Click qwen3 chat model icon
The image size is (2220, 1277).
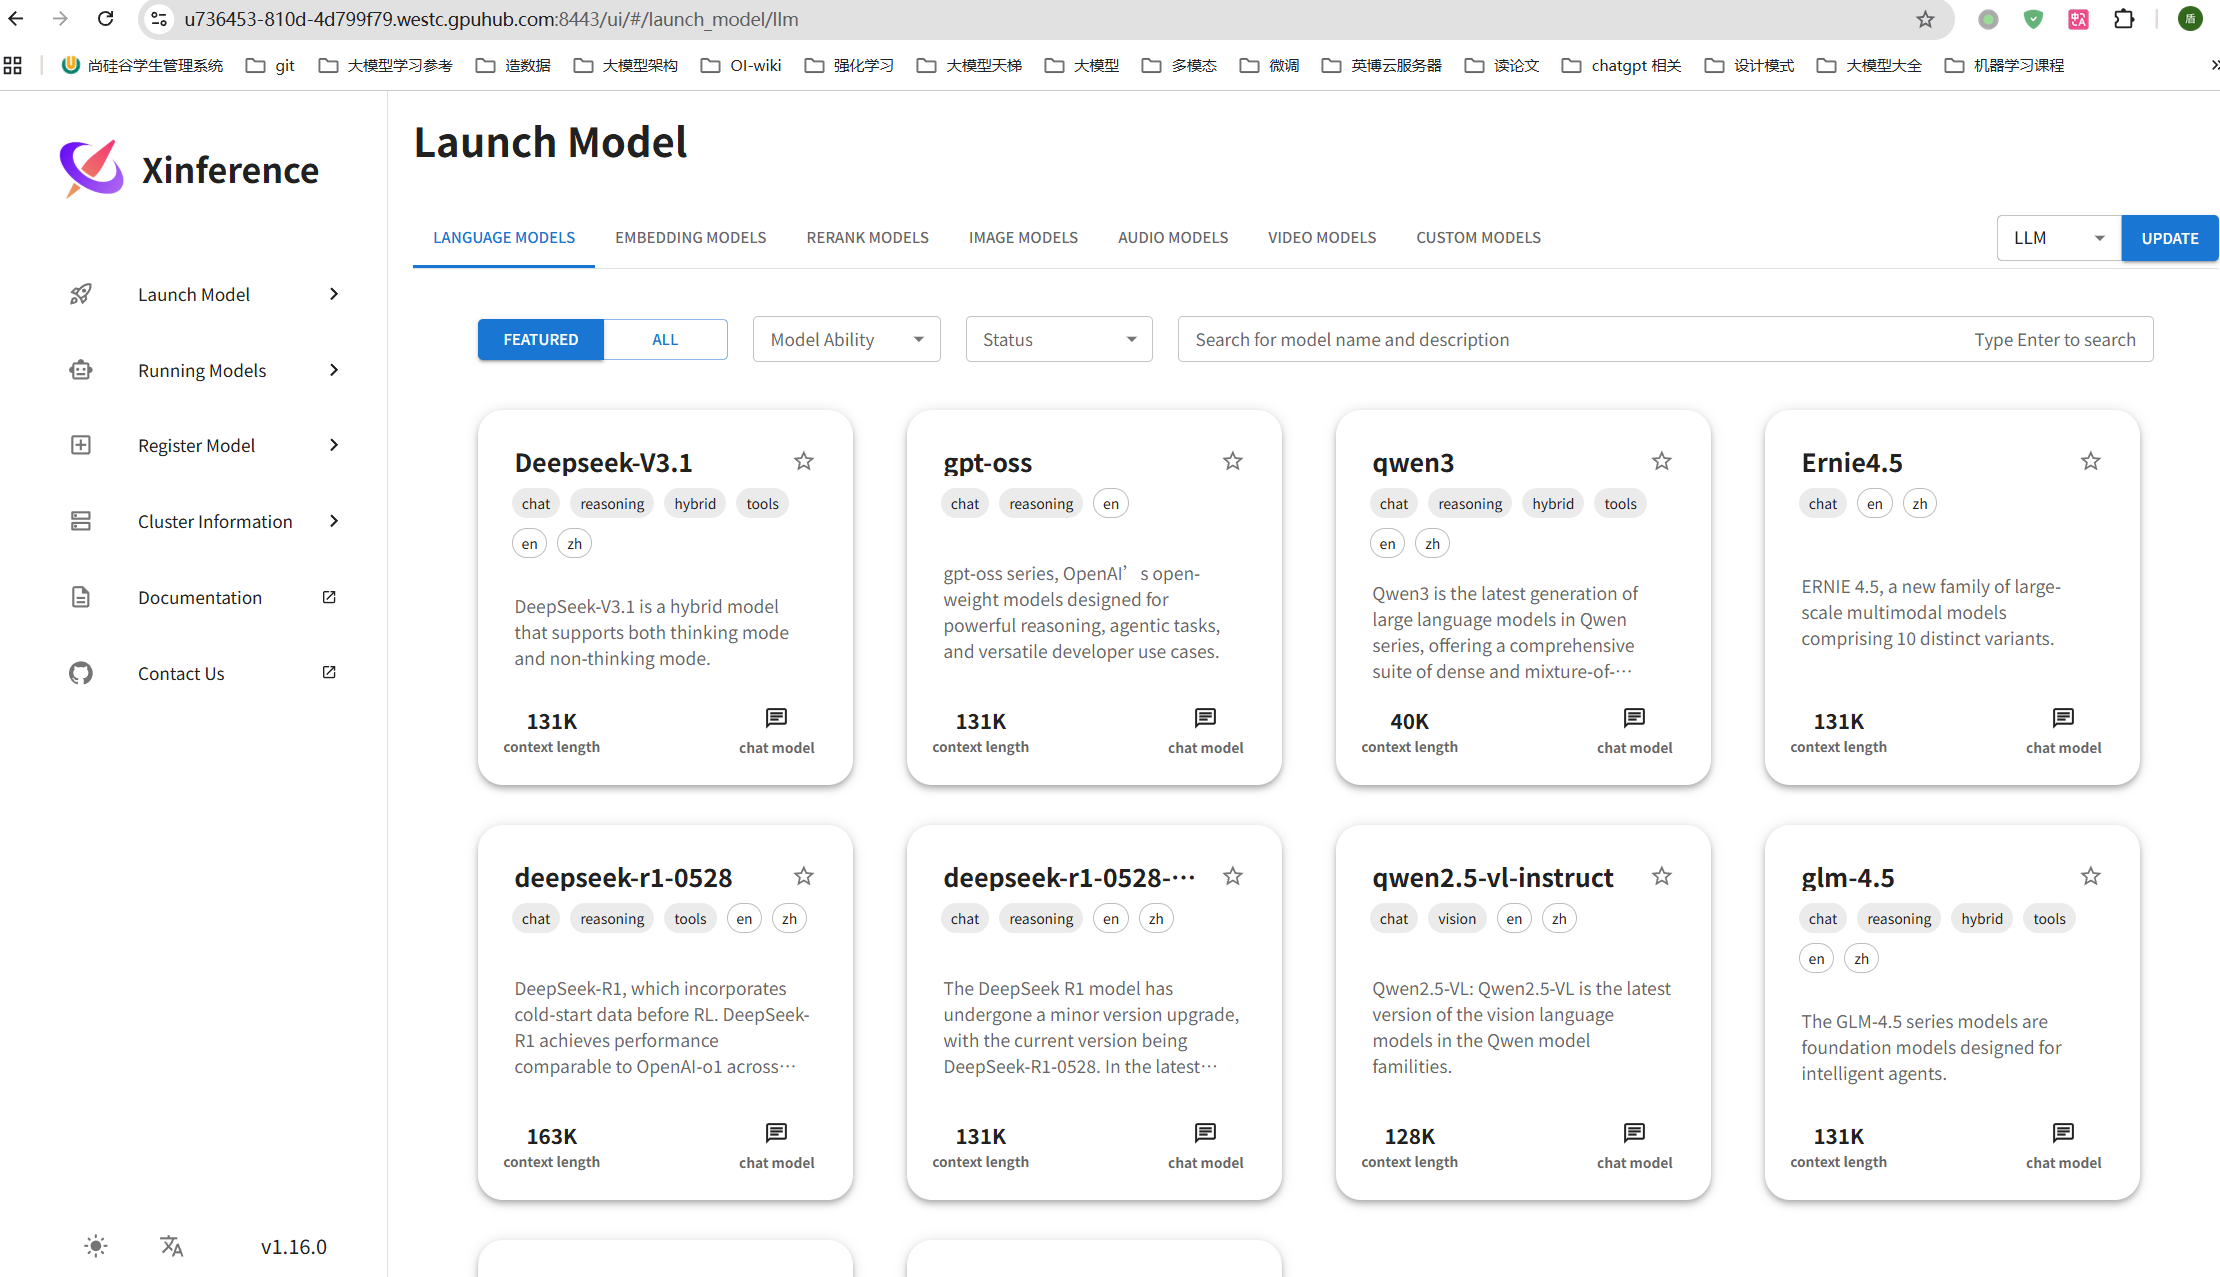pos(1634,718)
